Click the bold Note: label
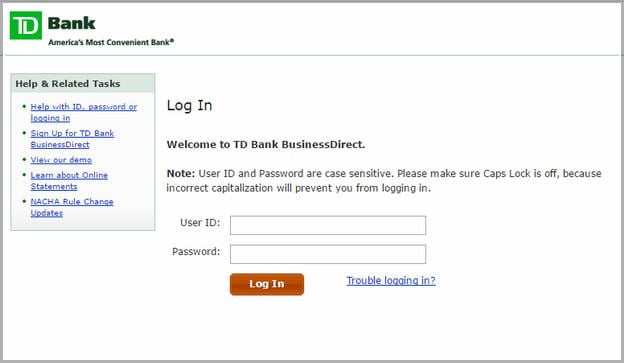 pos(181,174)
